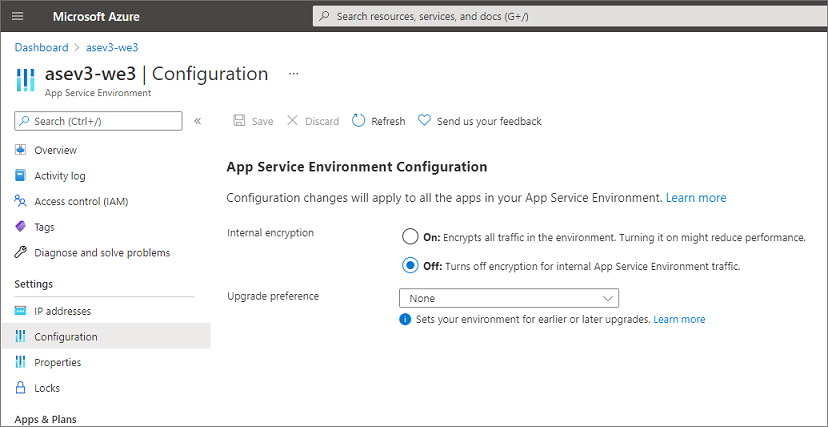
Task: Open Activity log from sidebar icon
Action: [21, 176]
